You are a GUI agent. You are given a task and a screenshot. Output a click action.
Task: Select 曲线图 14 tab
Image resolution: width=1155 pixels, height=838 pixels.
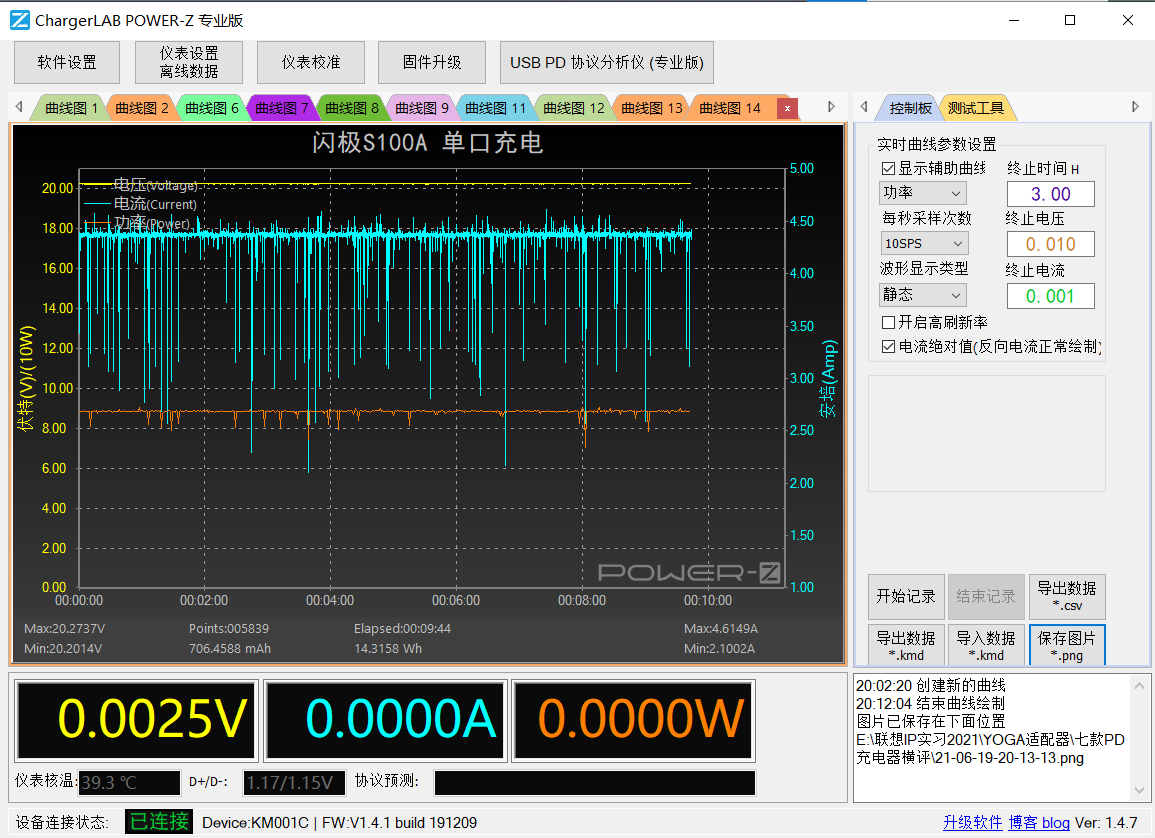tap(729, 108)
